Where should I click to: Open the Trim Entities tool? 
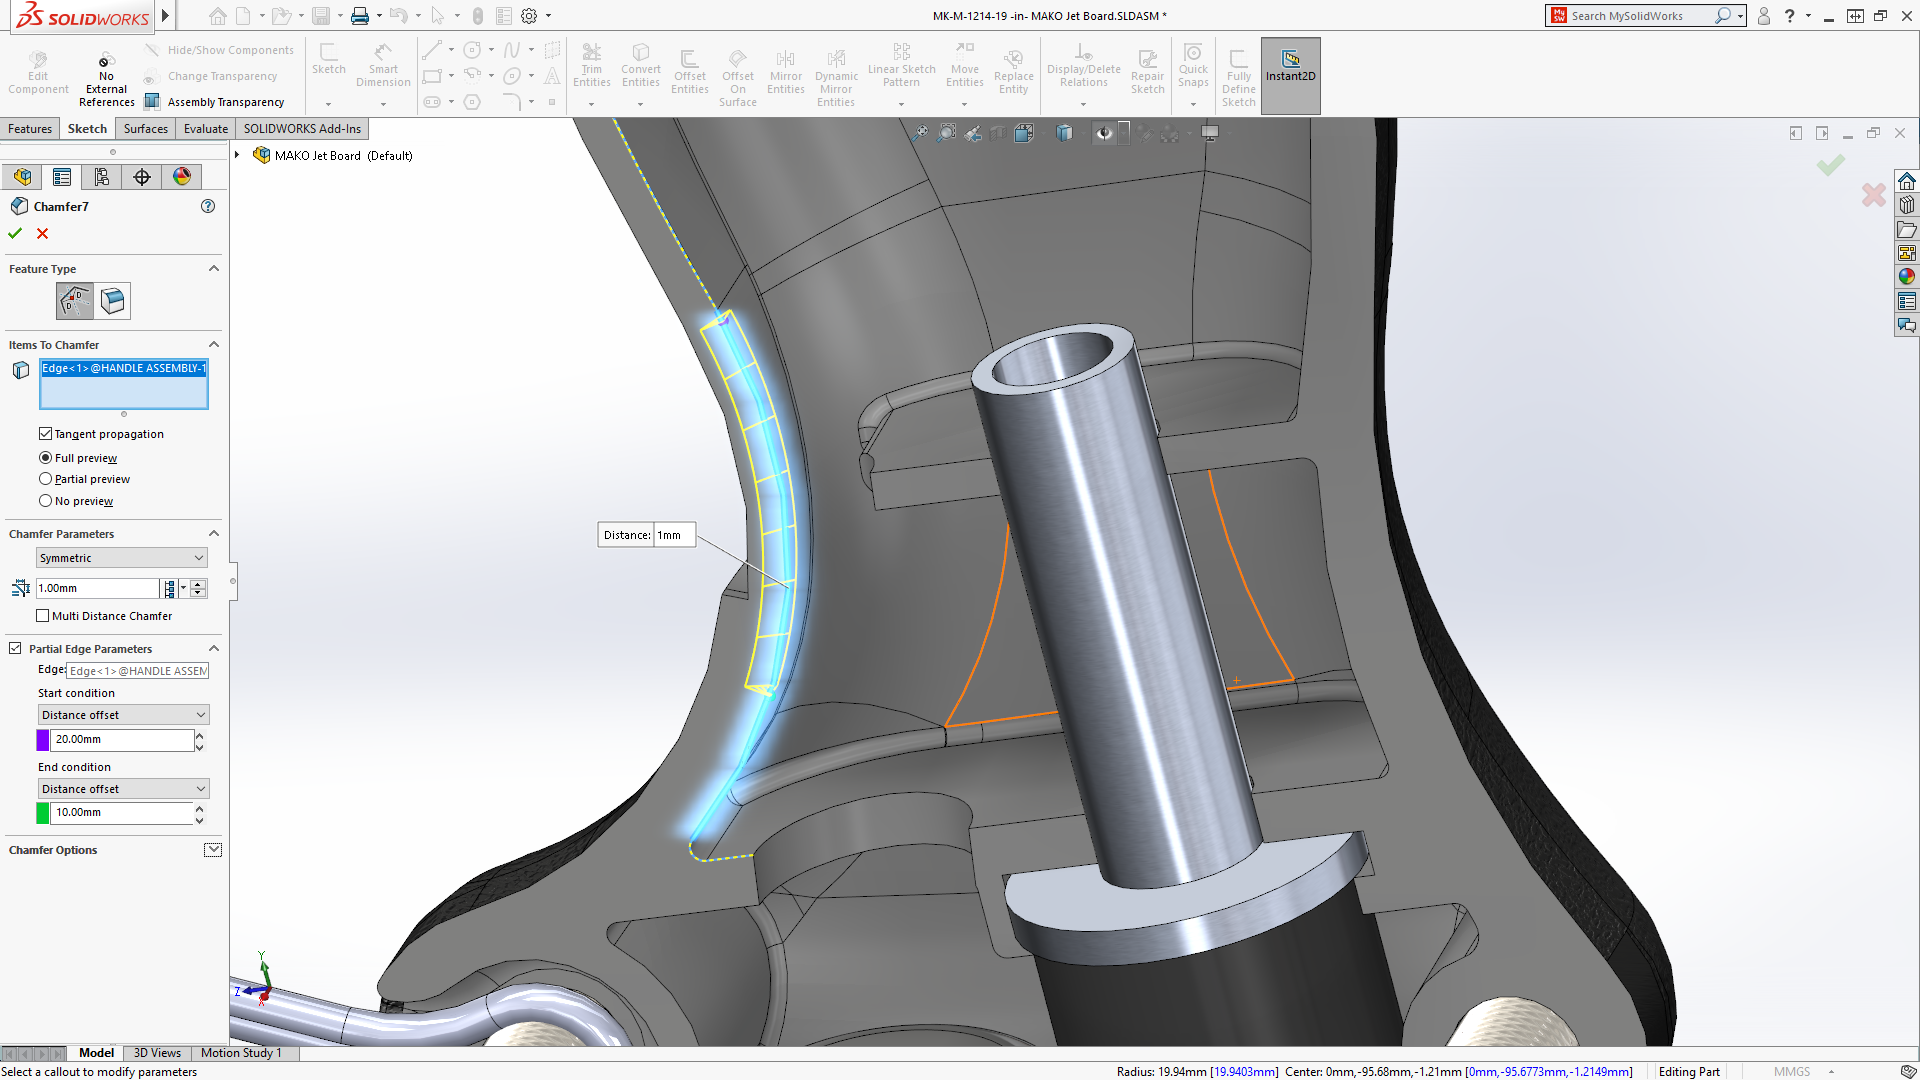click(592, 68)
